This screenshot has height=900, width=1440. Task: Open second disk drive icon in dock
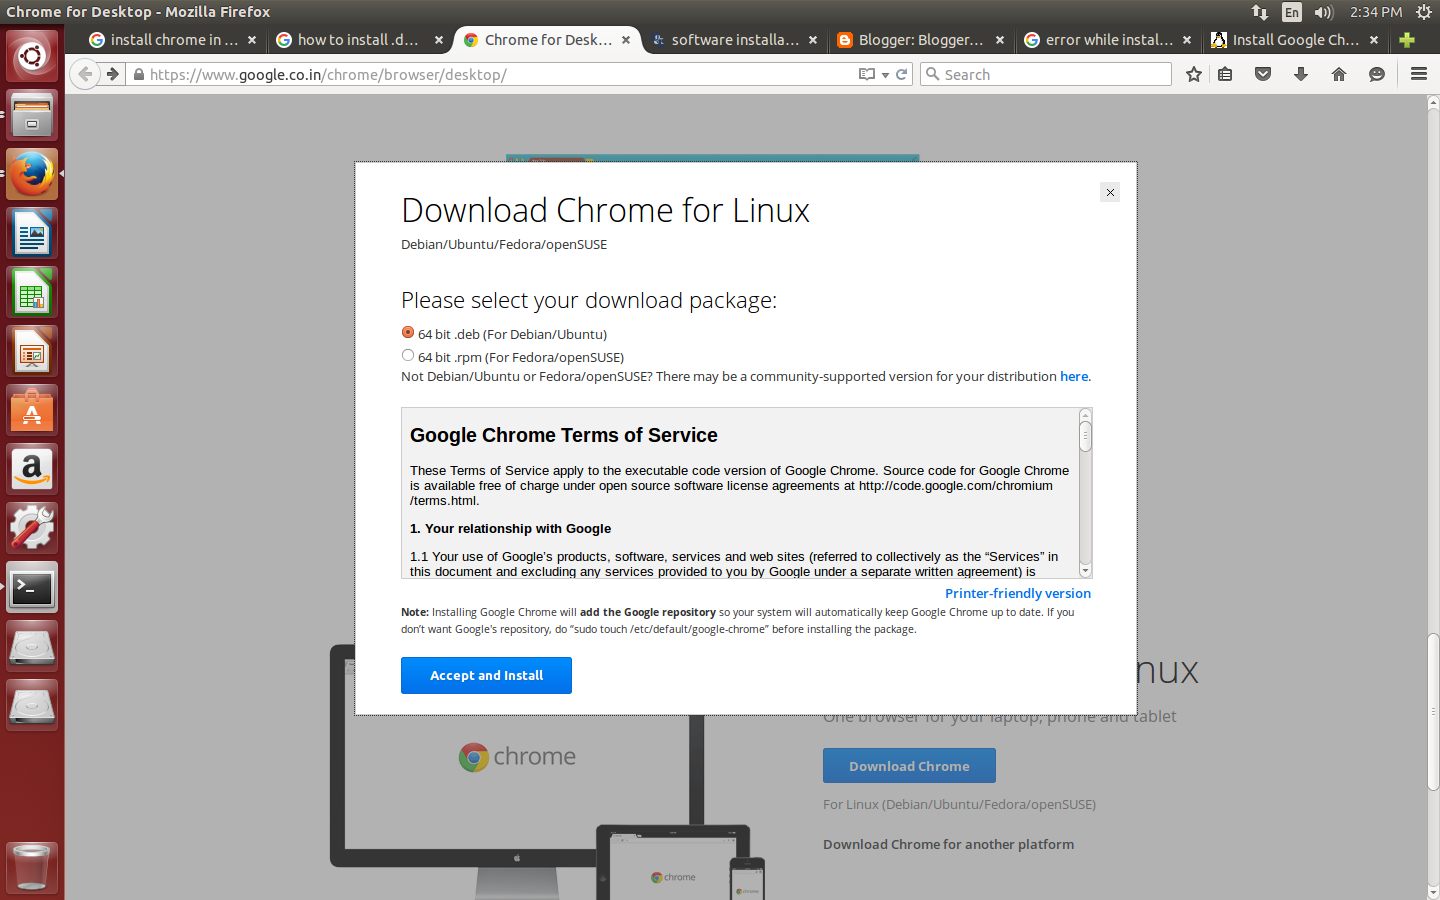32,705
